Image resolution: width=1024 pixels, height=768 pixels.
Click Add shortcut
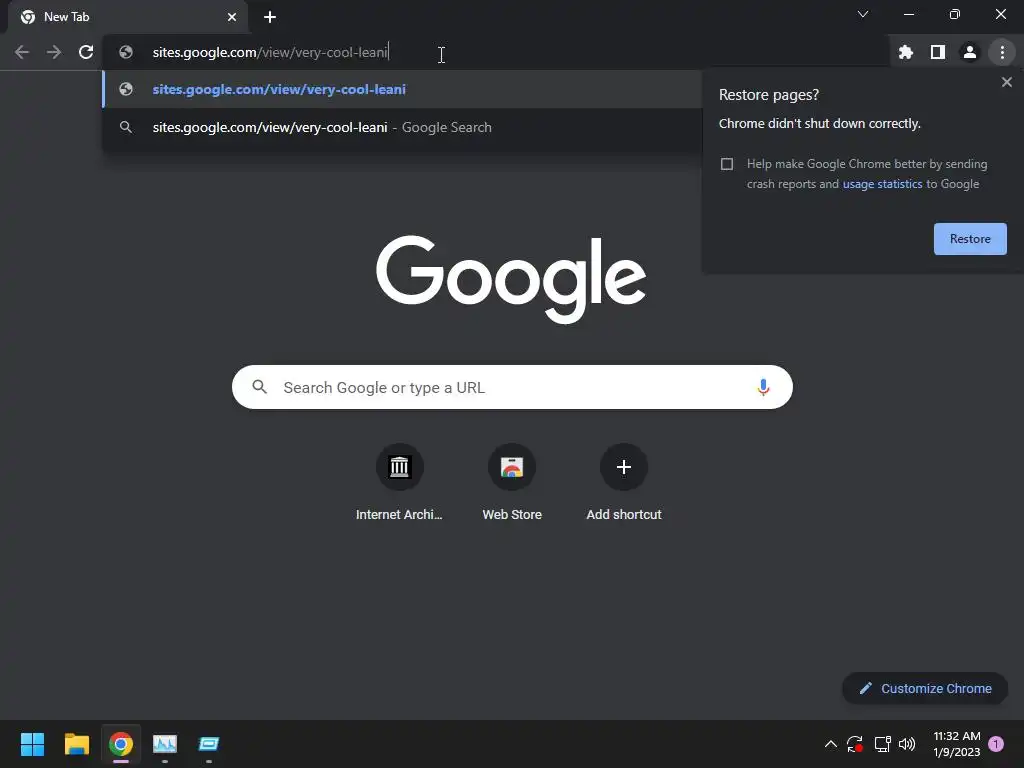[624, 483]
